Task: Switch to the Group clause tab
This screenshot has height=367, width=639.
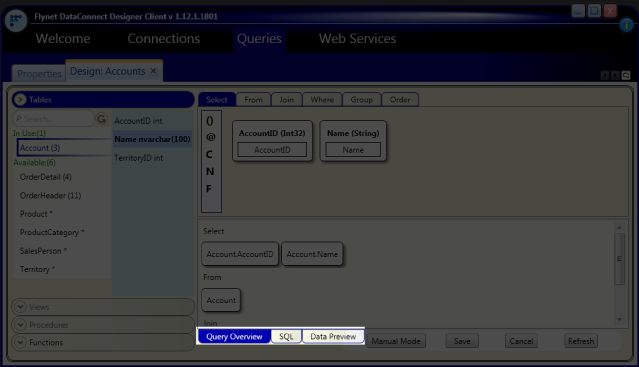Action: pos(361,99)
